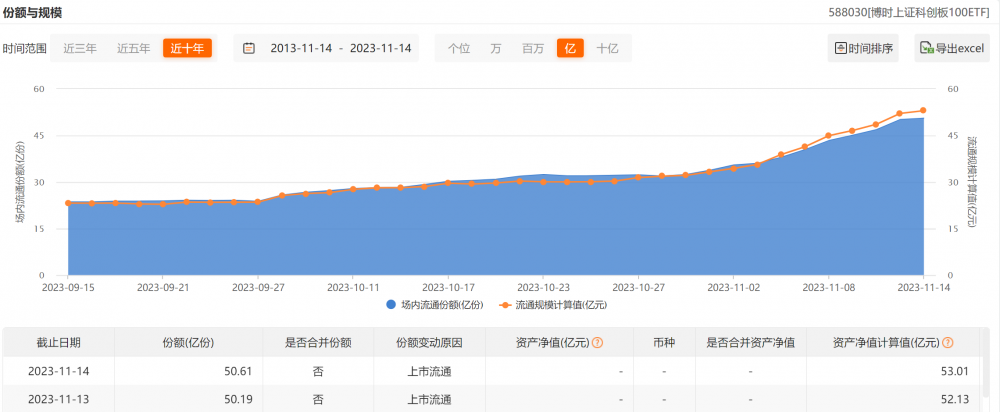Switch unit to 个位
The width and height of the screenshot is (1000, 412).
(459, 48)
